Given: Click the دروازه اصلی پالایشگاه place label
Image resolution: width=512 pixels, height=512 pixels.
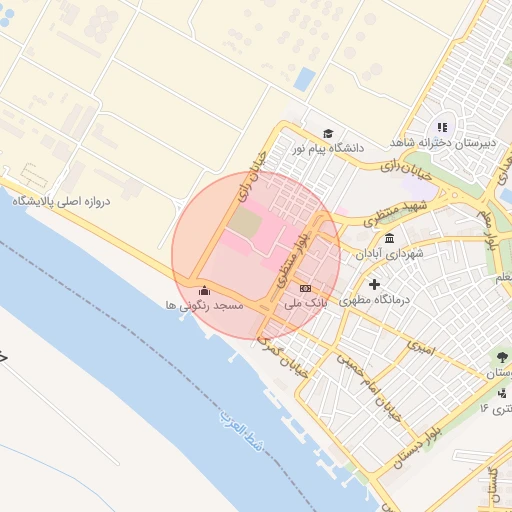Looking at the screenshot, I should point(61,202).
